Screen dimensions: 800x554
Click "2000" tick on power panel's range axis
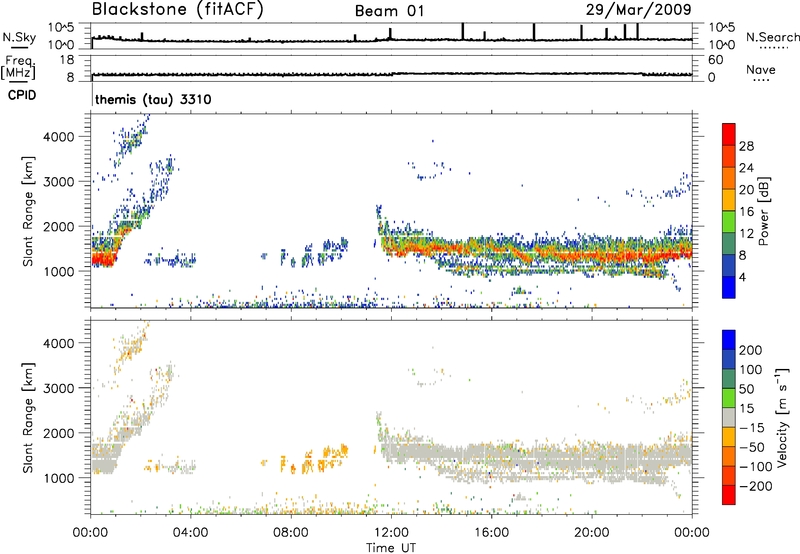(x=59, y=226)
